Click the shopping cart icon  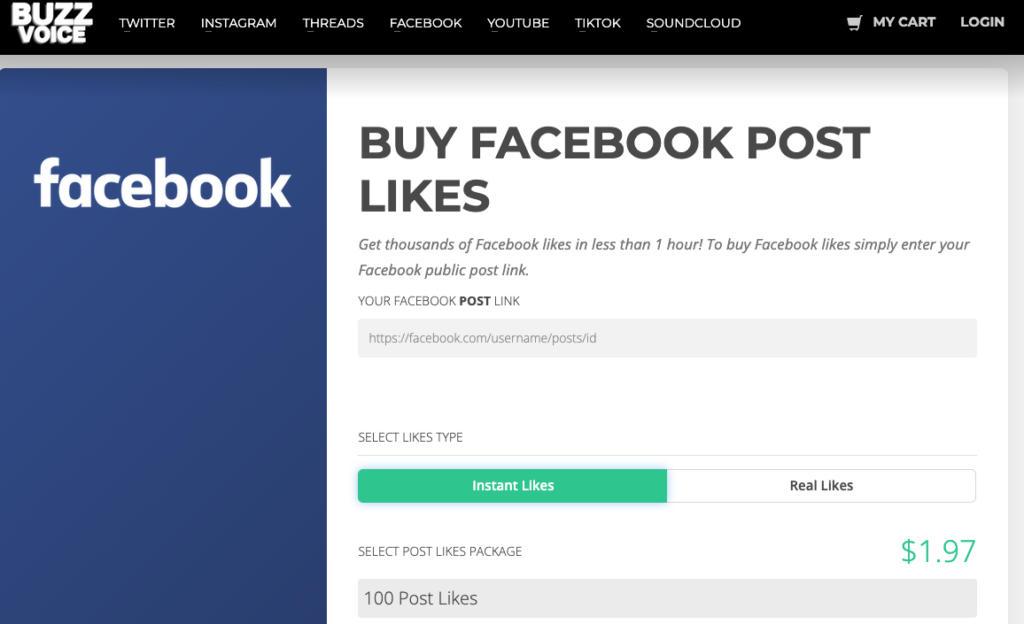[x=854, y=22]
